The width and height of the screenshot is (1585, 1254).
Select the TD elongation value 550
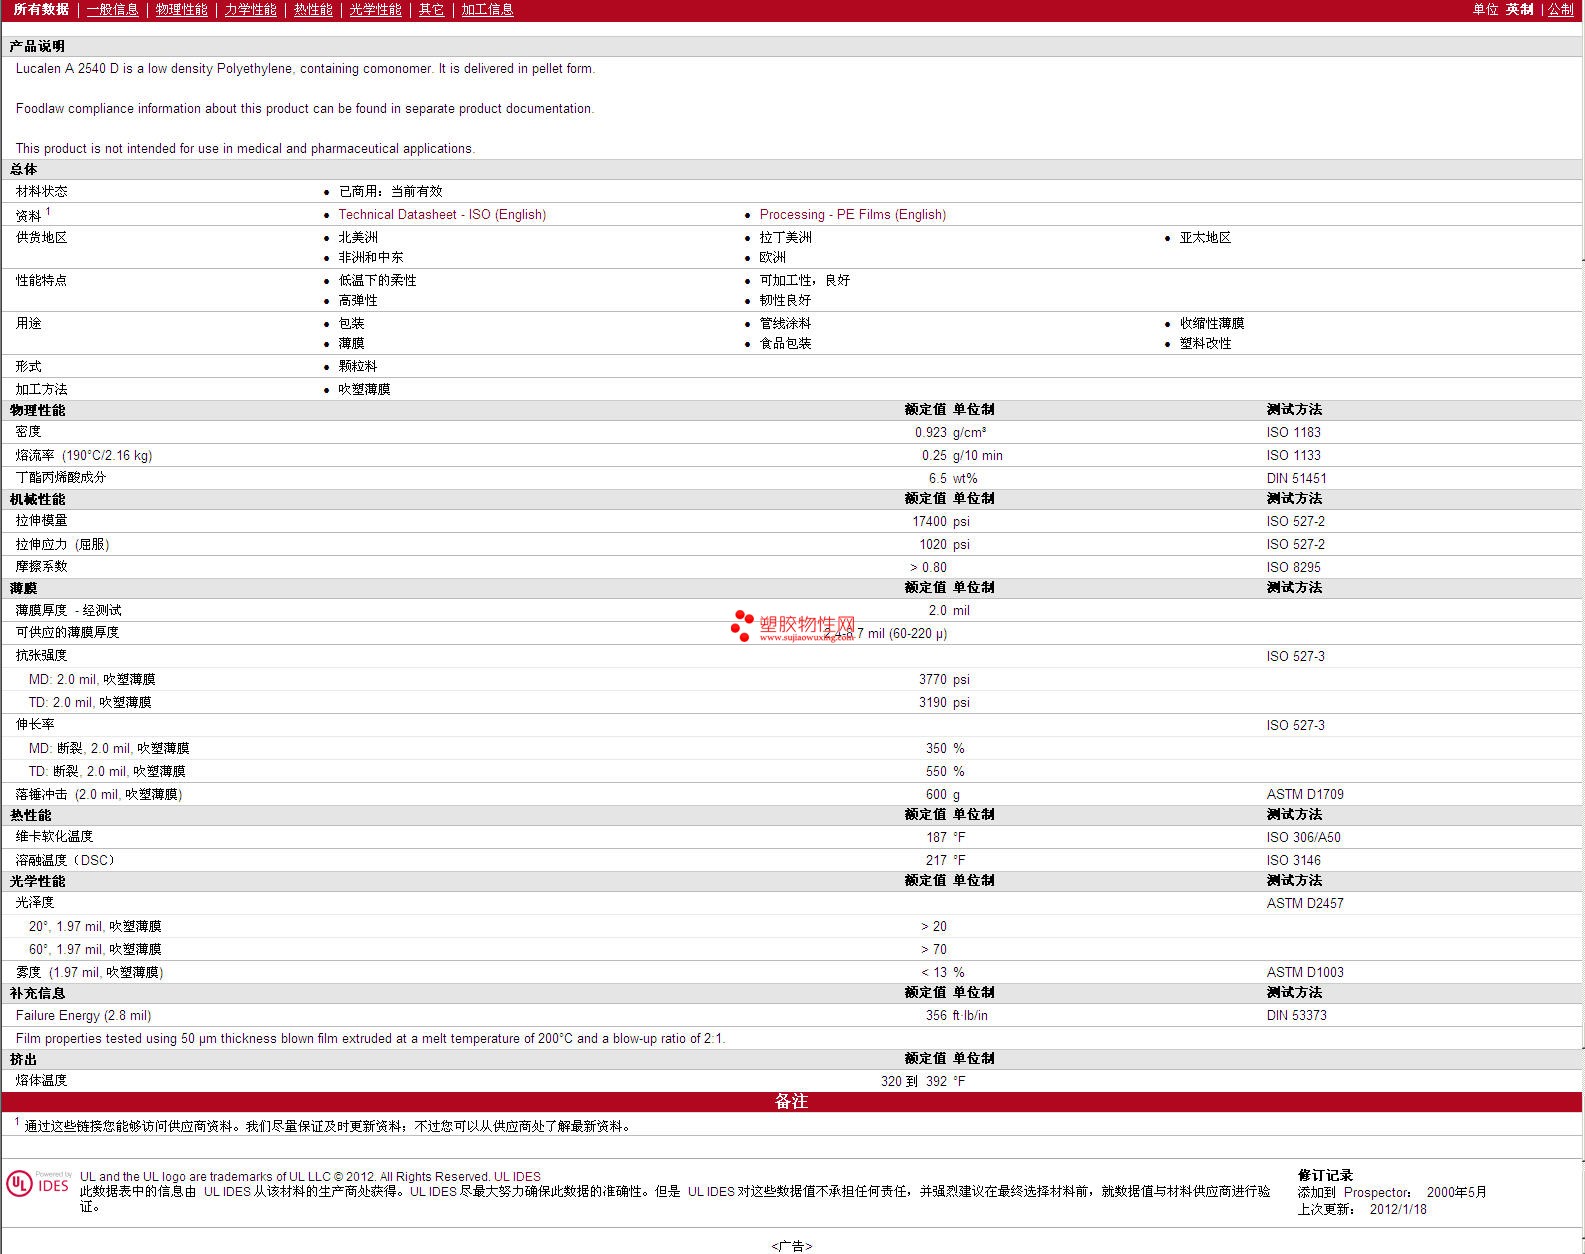[937, 771]
